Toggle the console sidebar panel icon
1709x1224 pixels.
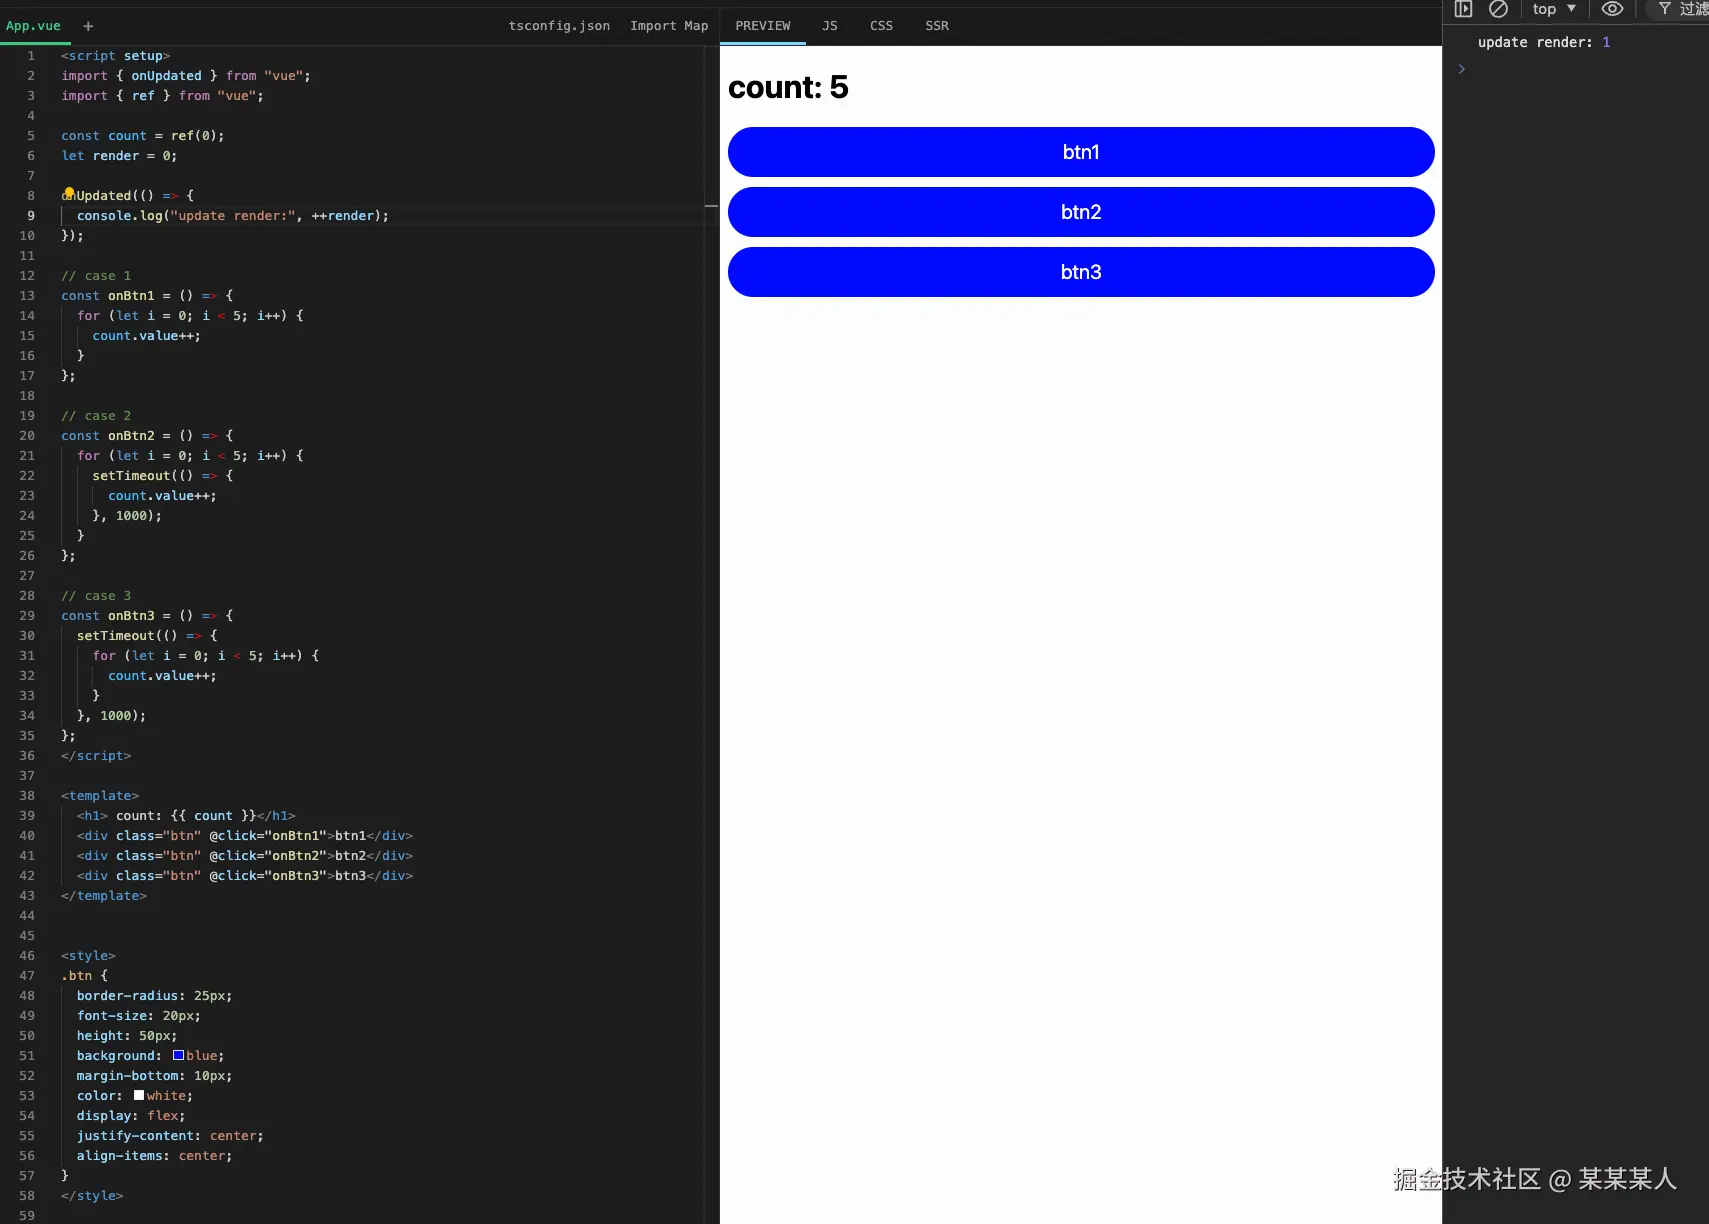pos(1463,9)
